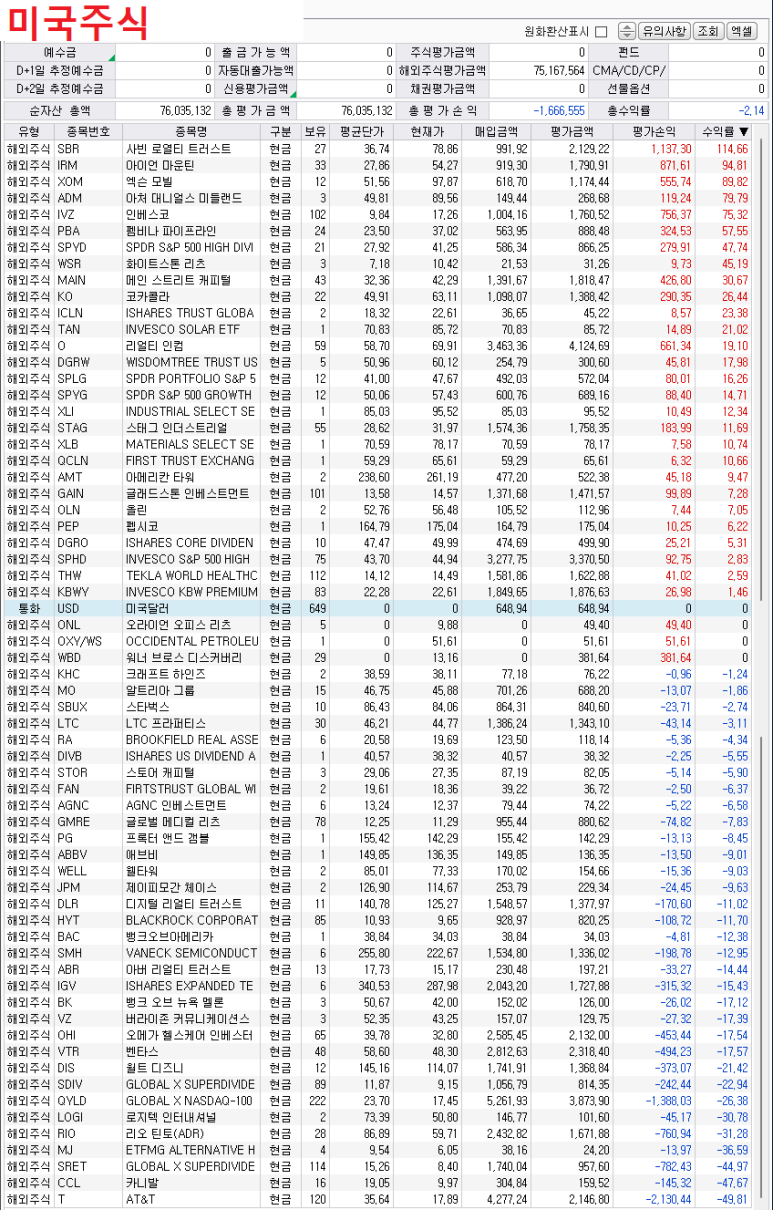The image size is (773, 1210).
Task: Select the 워너 브로스 디스커버리 name
Action: click(183, 657)
